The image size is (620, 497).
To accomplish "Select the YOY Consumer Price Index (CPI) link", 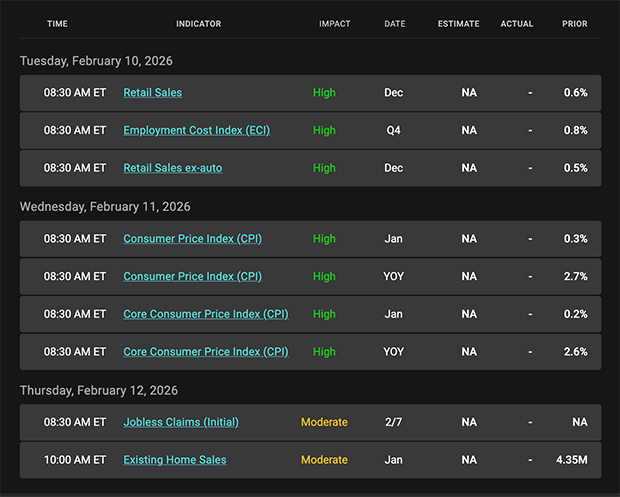I will tap(192, 277).
